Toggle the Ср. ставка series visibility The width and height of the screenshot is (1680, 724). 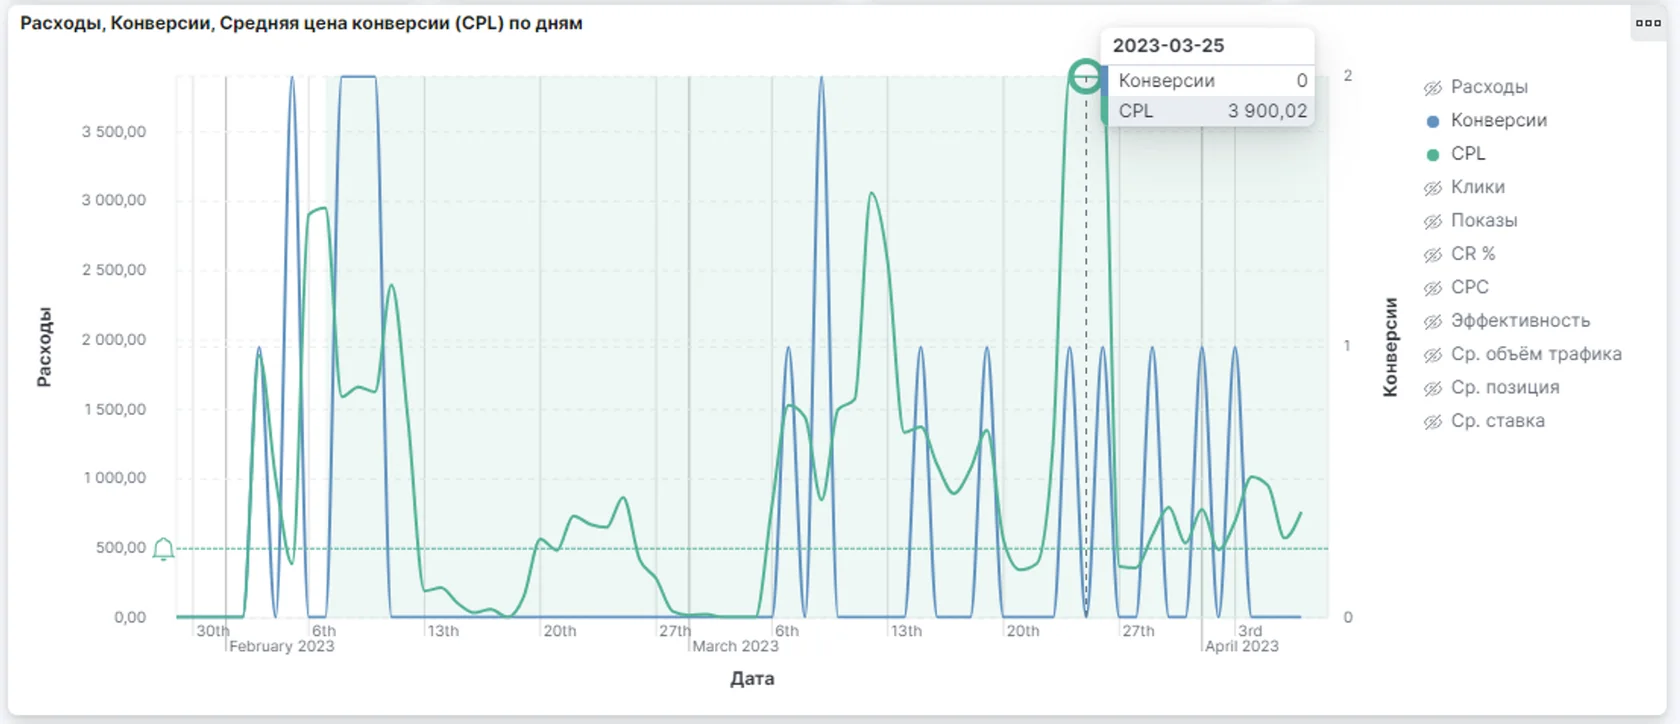[x=1485, y=421]
